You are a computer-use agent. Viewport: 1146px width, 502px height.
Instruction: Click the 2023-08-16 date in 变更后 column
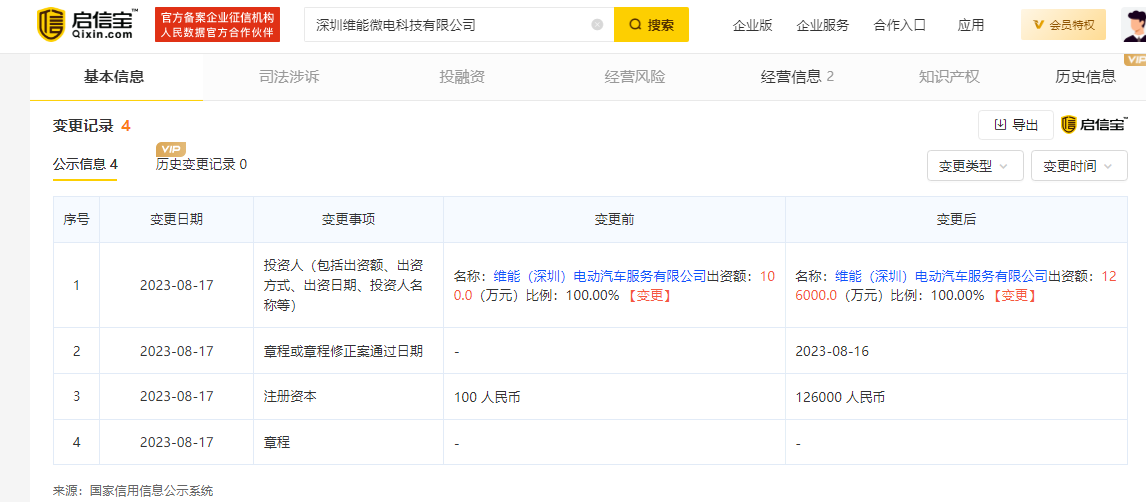pyautogui.click(x=832, y=351)
